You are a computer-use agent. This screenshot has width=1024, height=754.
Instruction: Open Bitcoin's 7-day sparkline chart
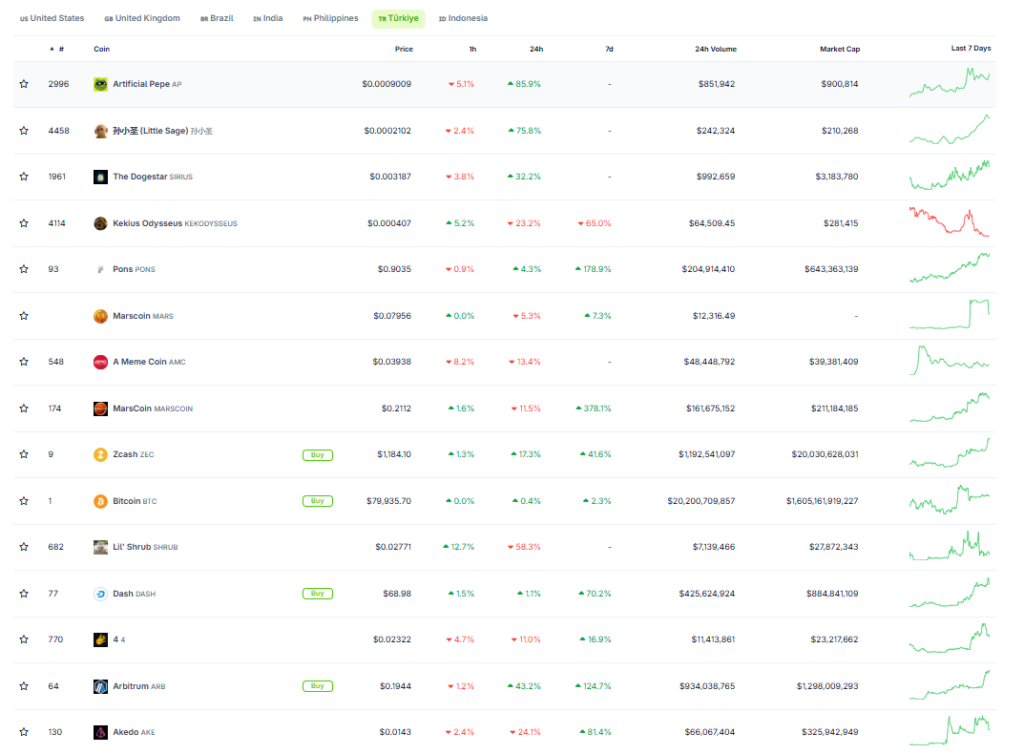click(x=950, y=500)
